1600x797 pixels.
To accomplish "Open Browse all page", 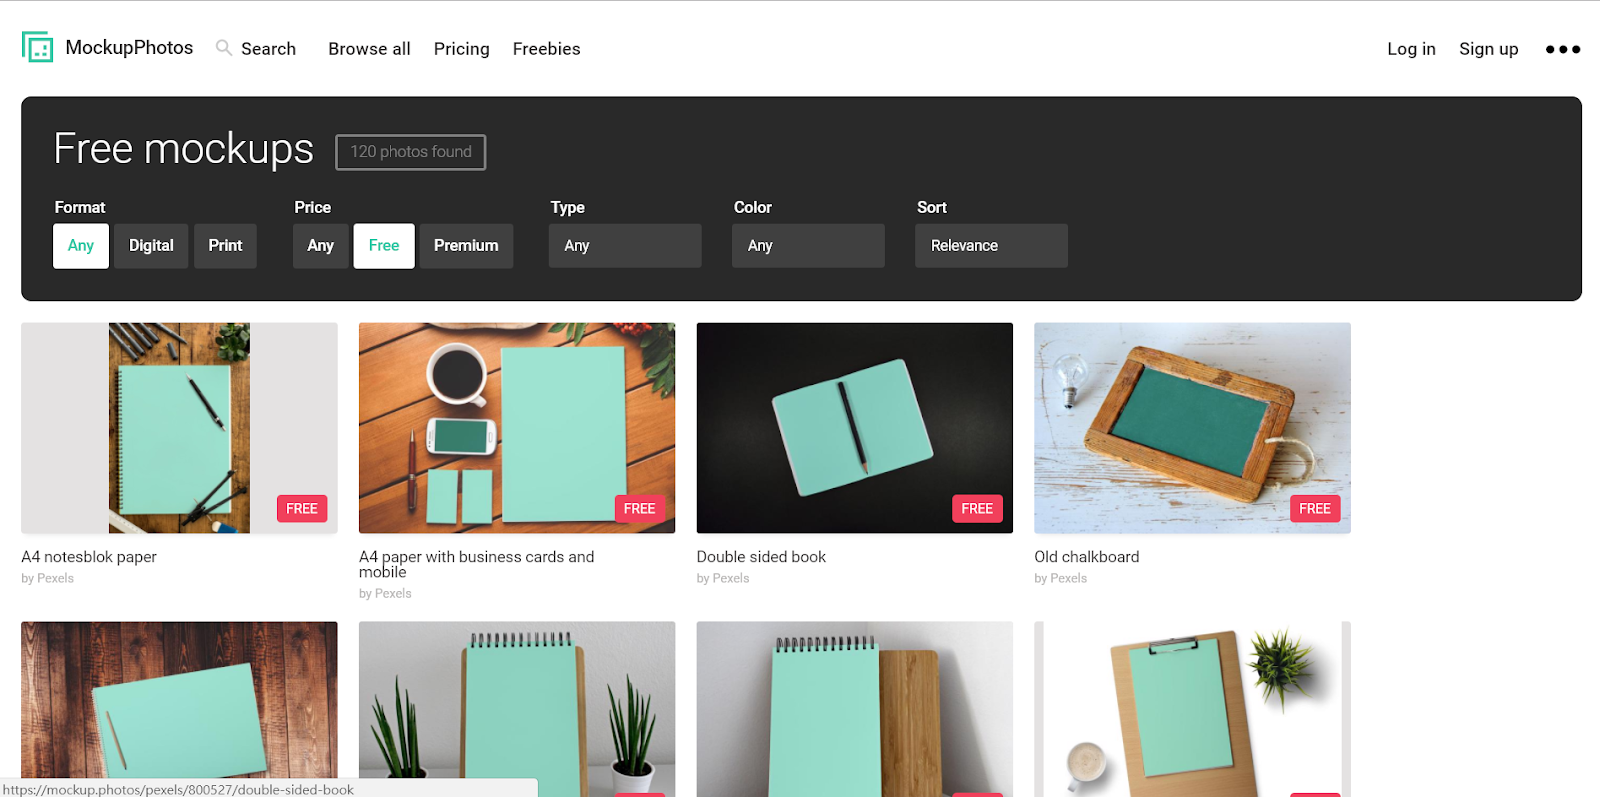I will [369, 49].
